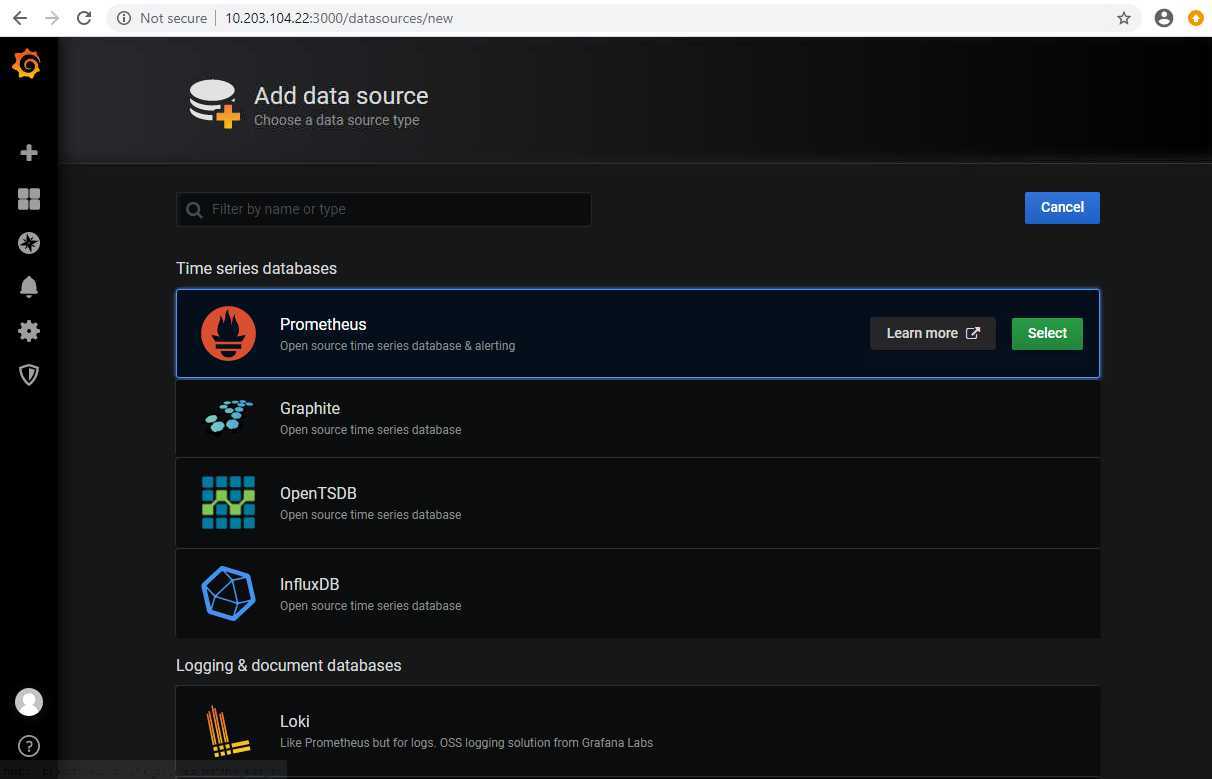
Task: Open the Chrome profile account icon
Action: 1164,18
